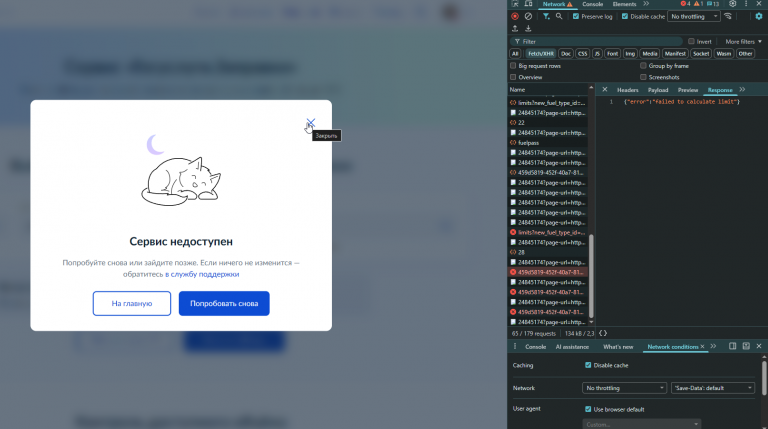Select the request named '22'
Screen dimensions: 768x429
549,123
